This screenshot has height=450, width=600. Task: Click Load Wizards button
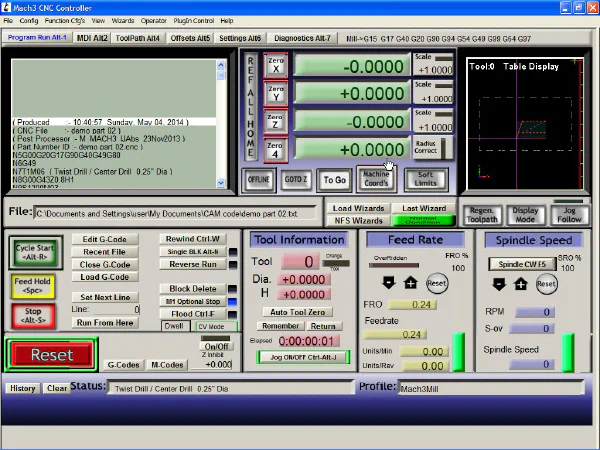358,208
